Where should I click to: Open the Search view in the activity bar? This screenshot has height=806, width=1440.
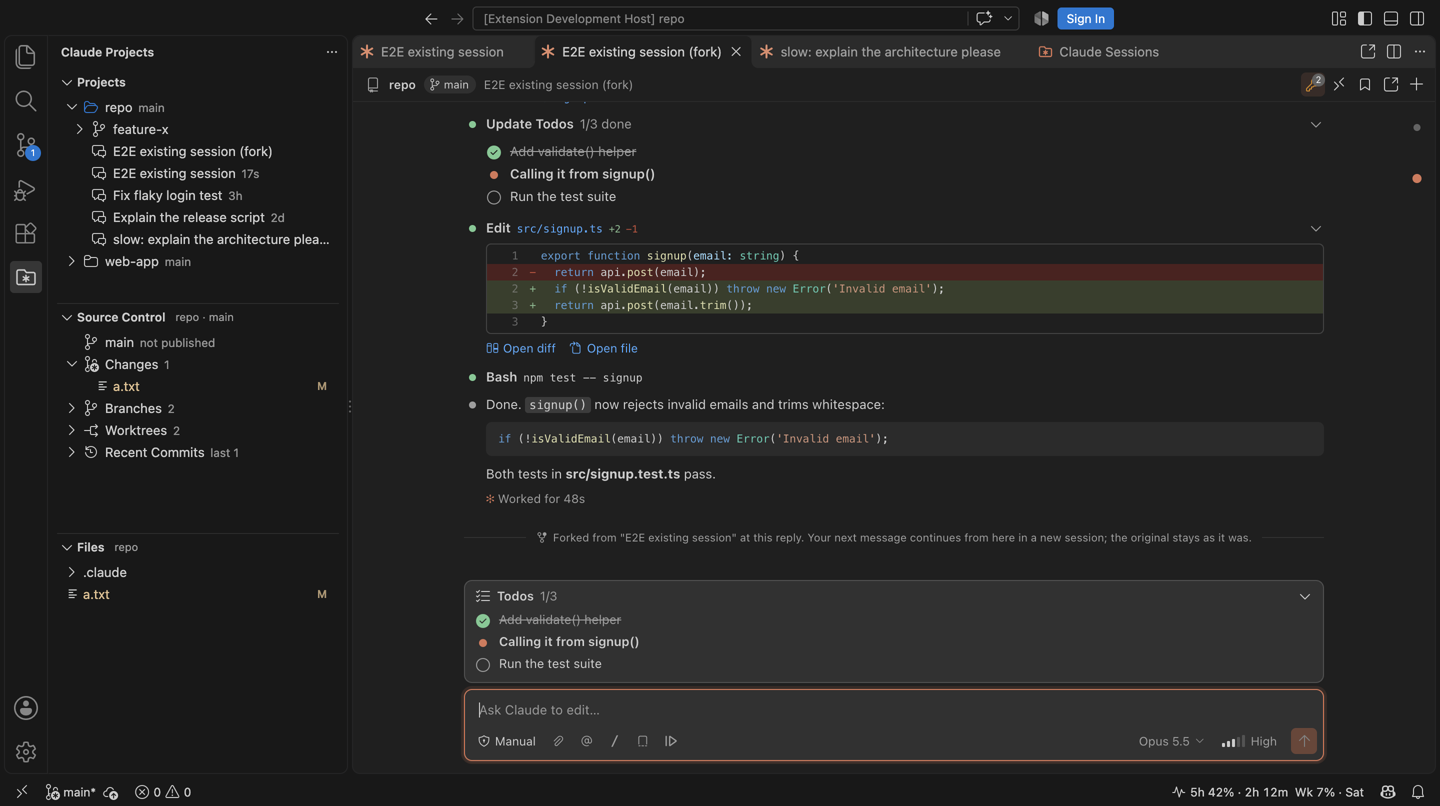pos(26,101)
